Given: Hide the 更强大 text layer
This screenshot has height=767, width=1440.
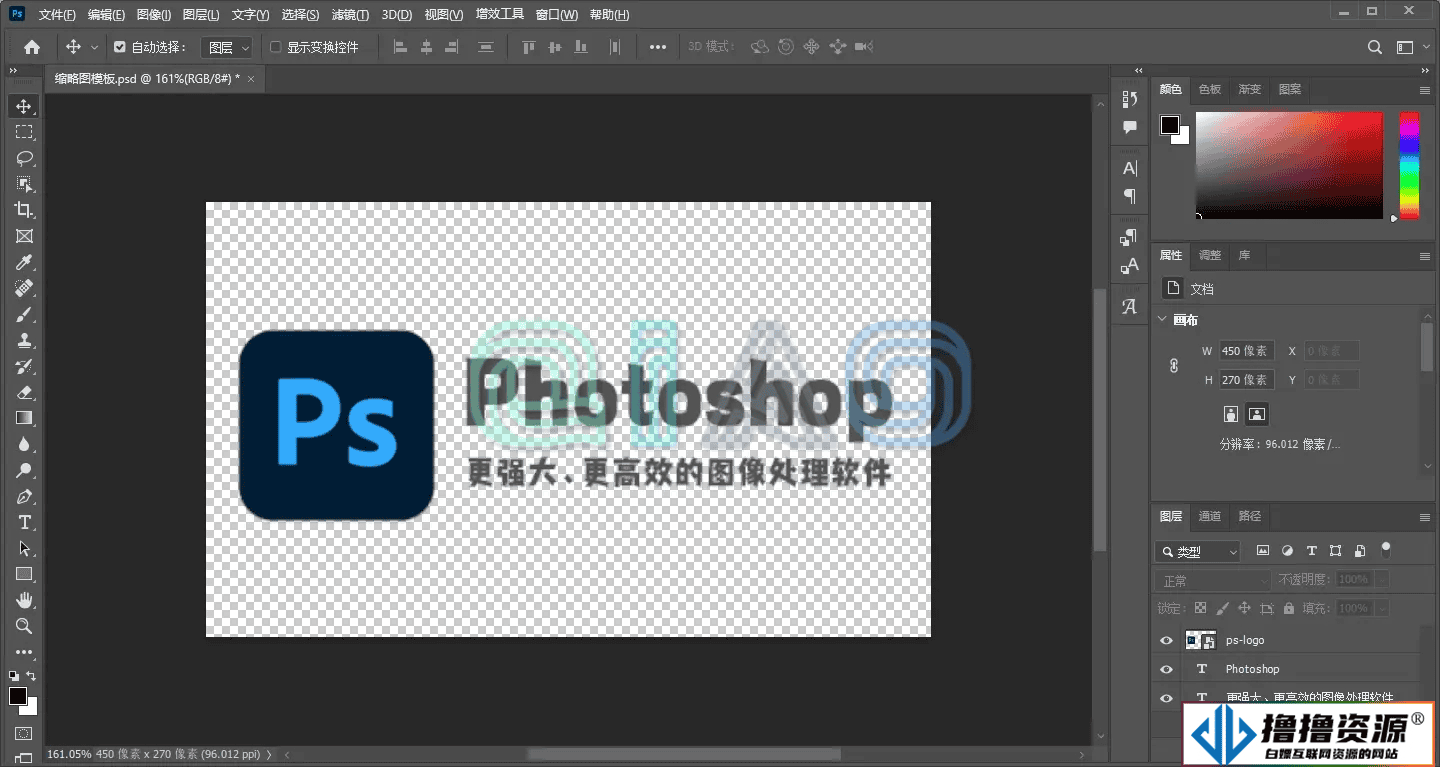Looking at the screenshot, I should point(1166,698).
